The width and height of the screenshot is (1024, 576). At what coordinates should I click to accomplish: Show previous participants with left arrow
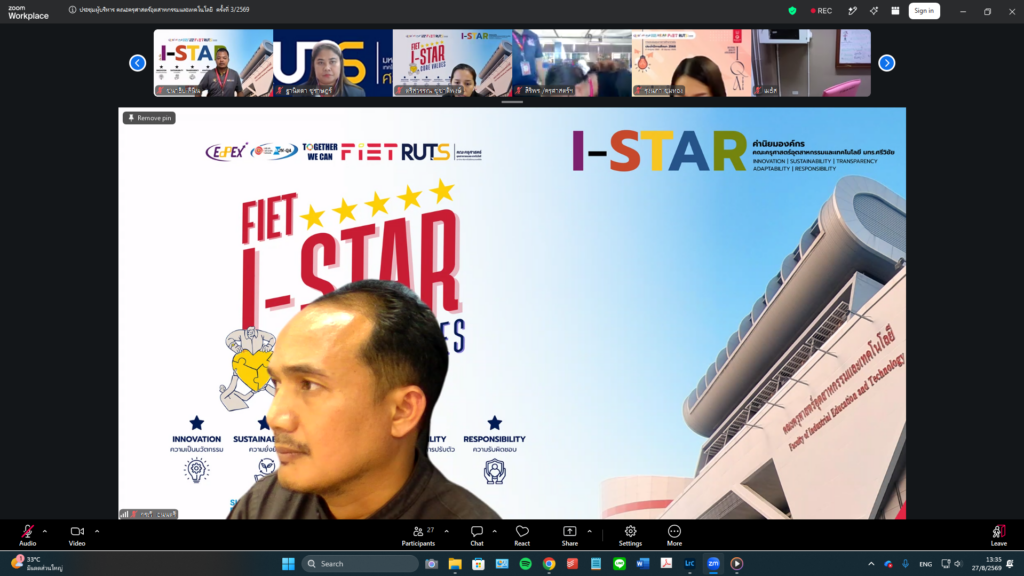pyautogui.click(x=138, y=63)
